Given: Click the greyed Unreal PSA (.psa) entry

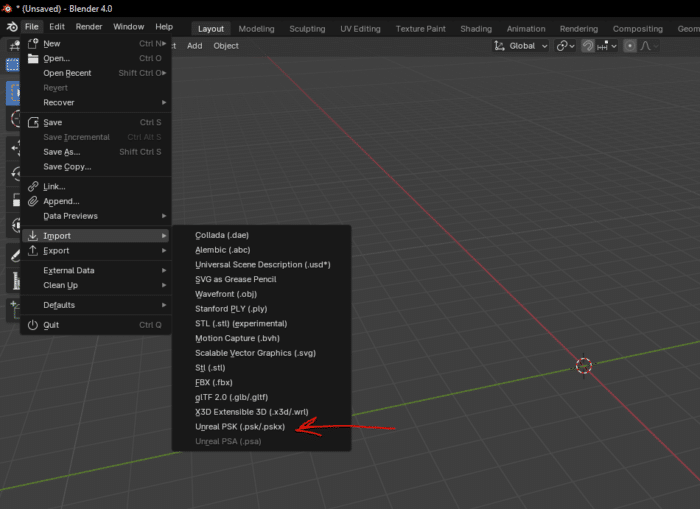Looking at the screenshot, I should [x=262, y=441].
